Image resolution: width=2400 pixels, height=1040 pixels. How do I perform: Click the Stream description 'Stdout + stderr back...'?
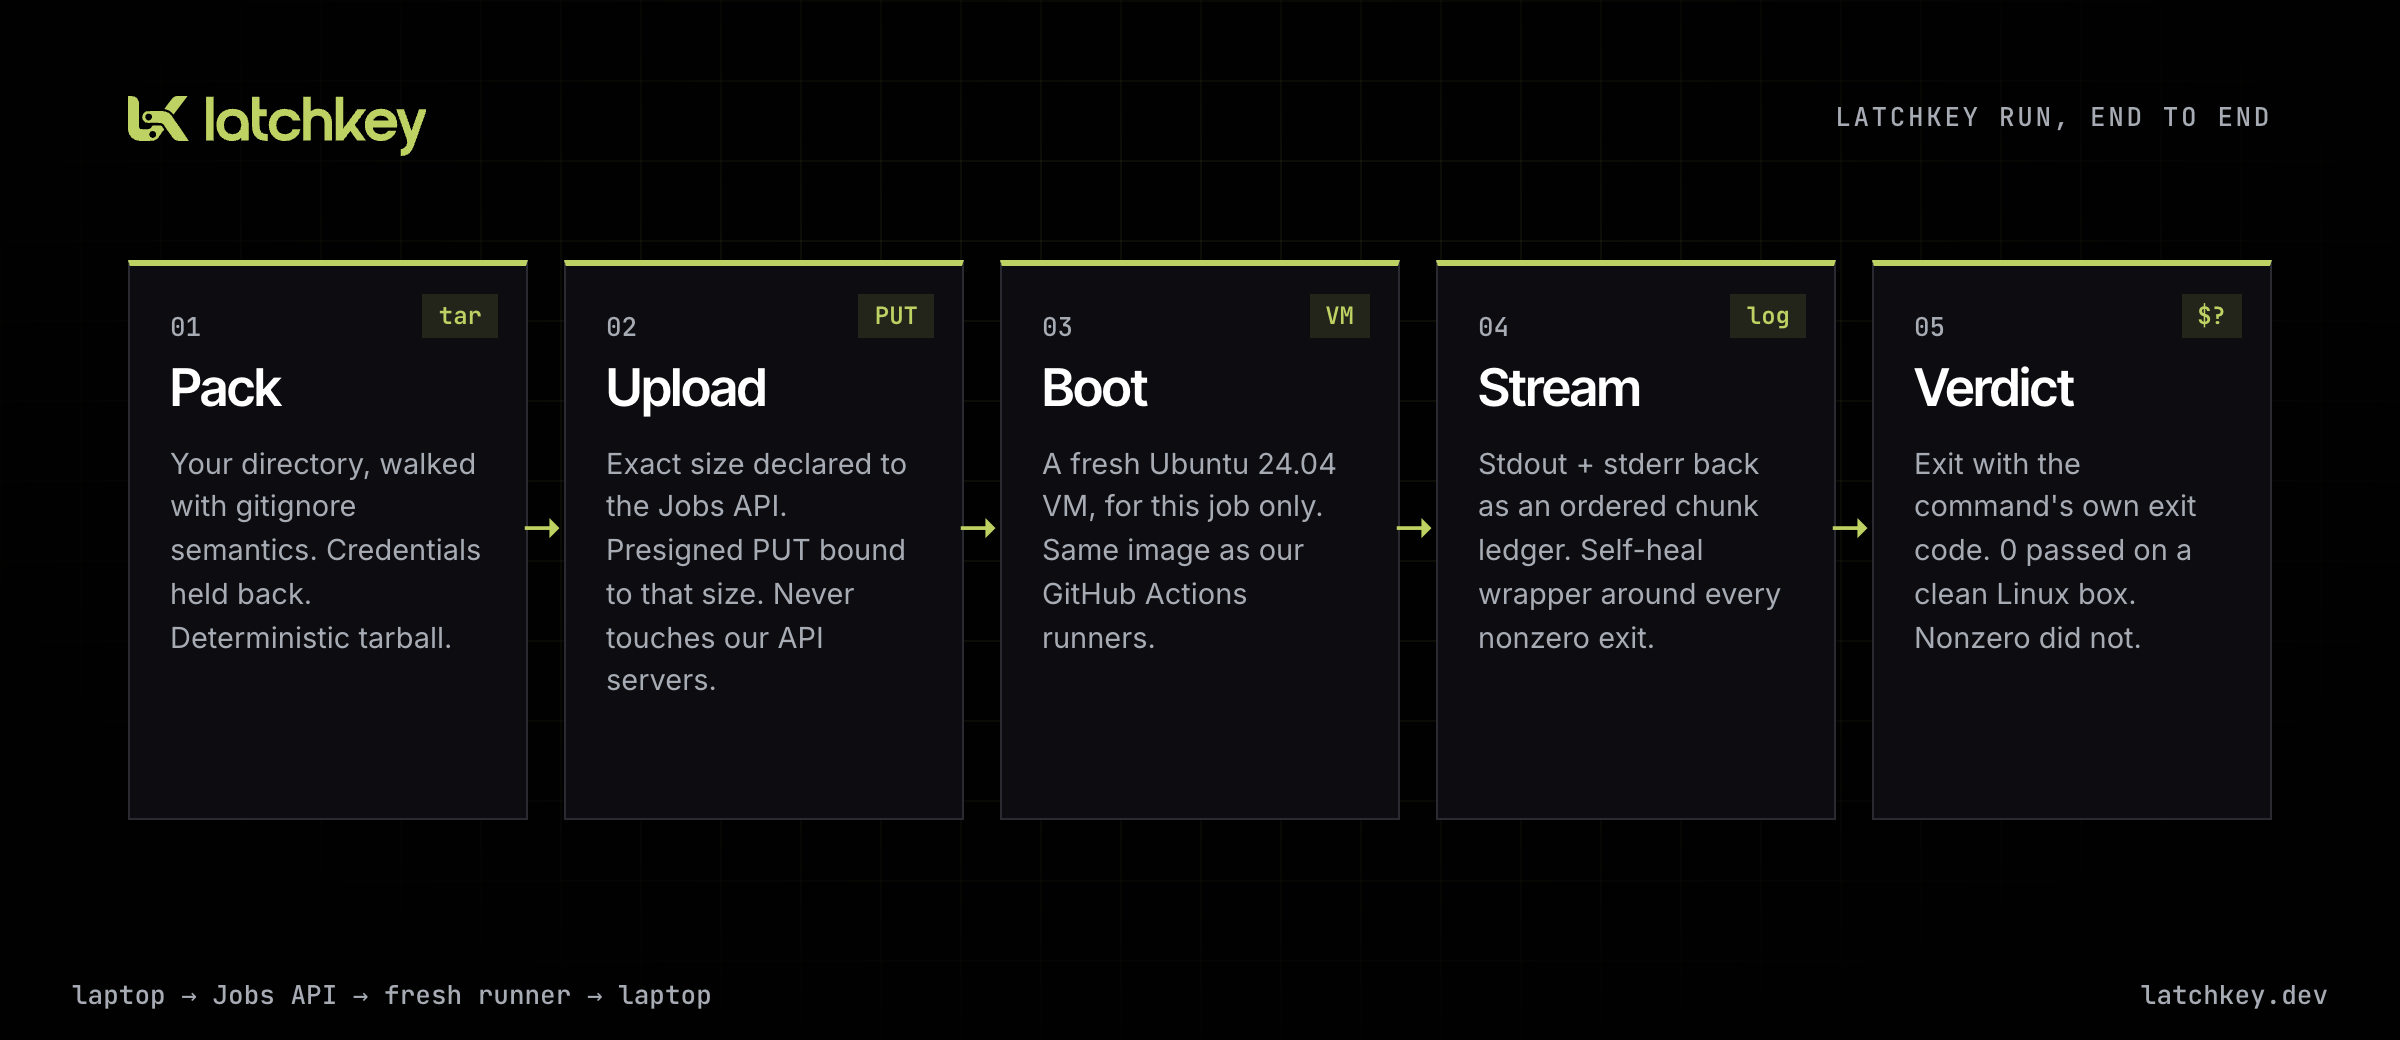(1629, 550)
